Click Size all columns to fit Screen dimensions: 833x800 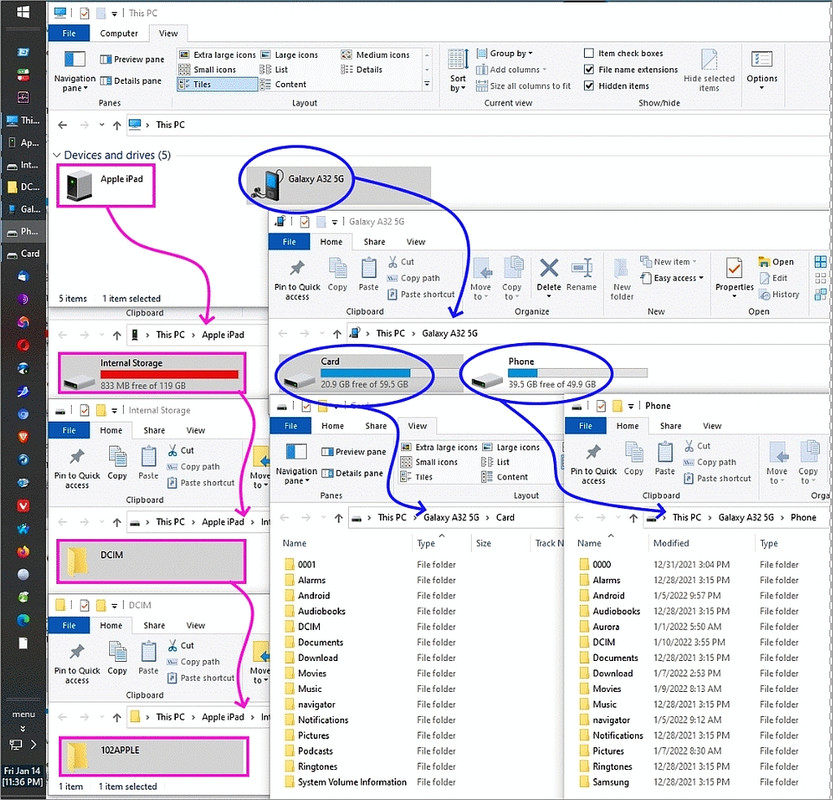[x=524, y=86]
